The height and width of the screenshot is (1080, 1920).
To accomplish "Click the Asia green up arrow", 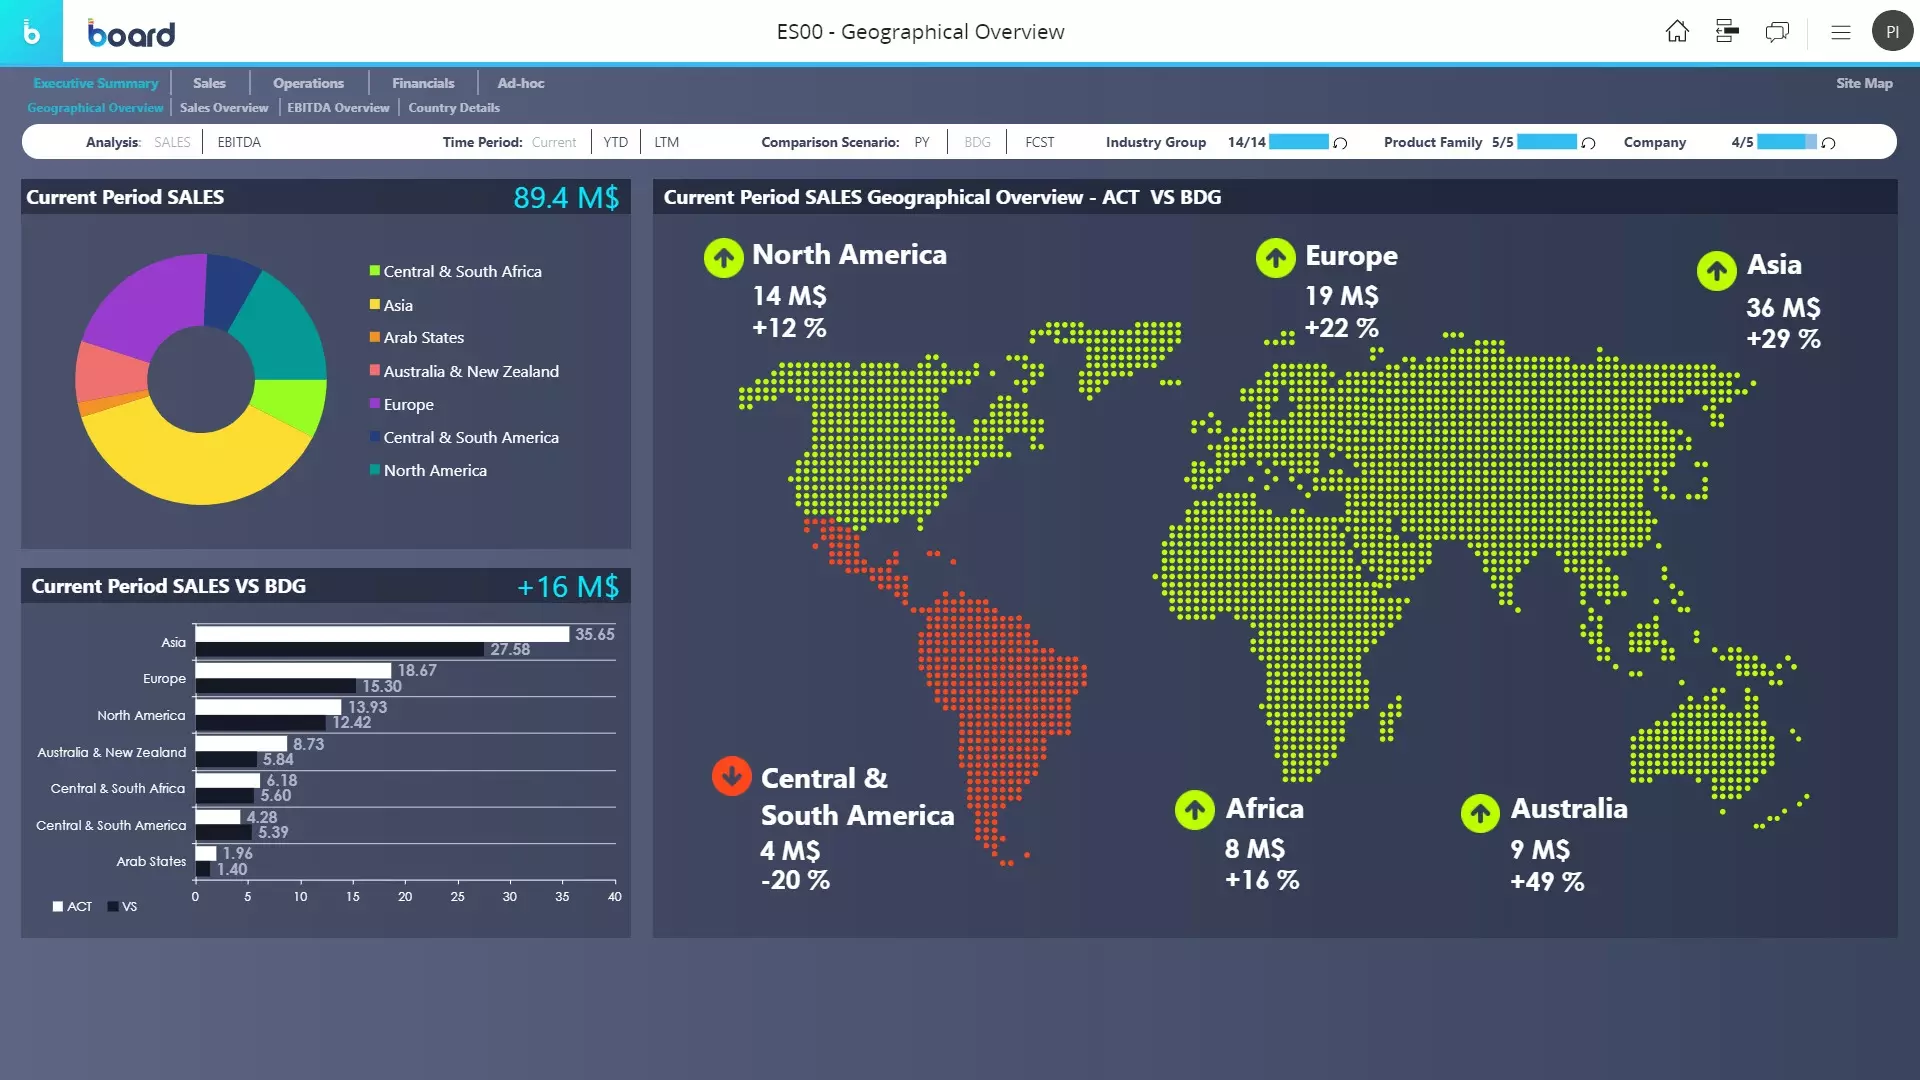I will pos(1717,270).
